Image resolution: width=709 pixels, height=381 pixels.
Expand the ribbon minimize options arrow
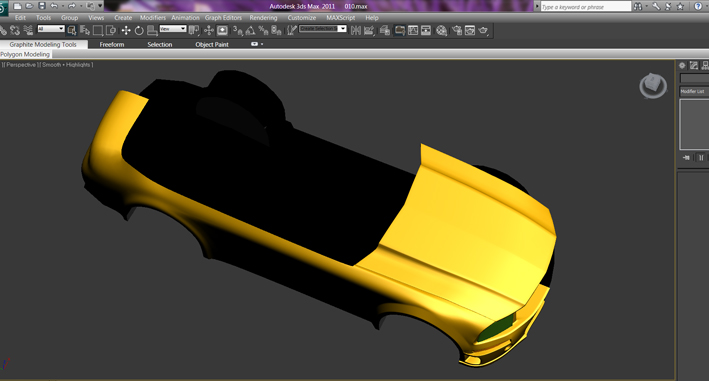coord(262,44)
